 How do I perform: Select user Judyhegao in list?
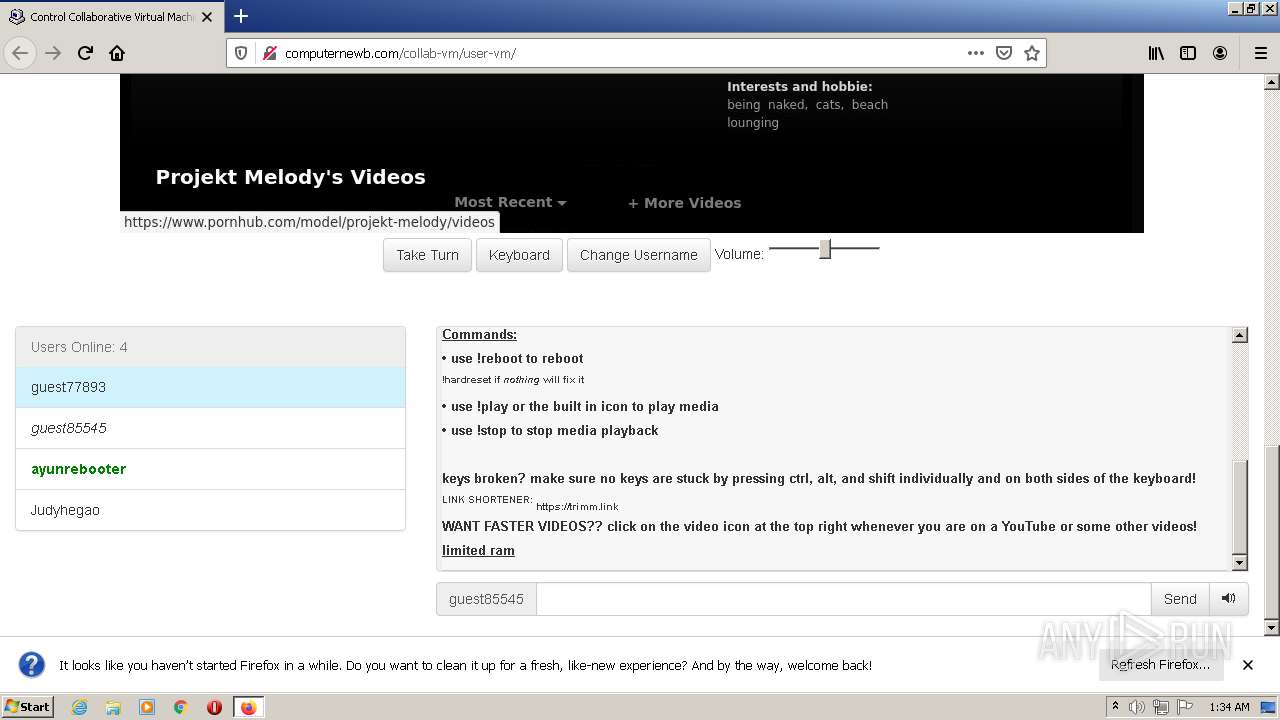210,510
